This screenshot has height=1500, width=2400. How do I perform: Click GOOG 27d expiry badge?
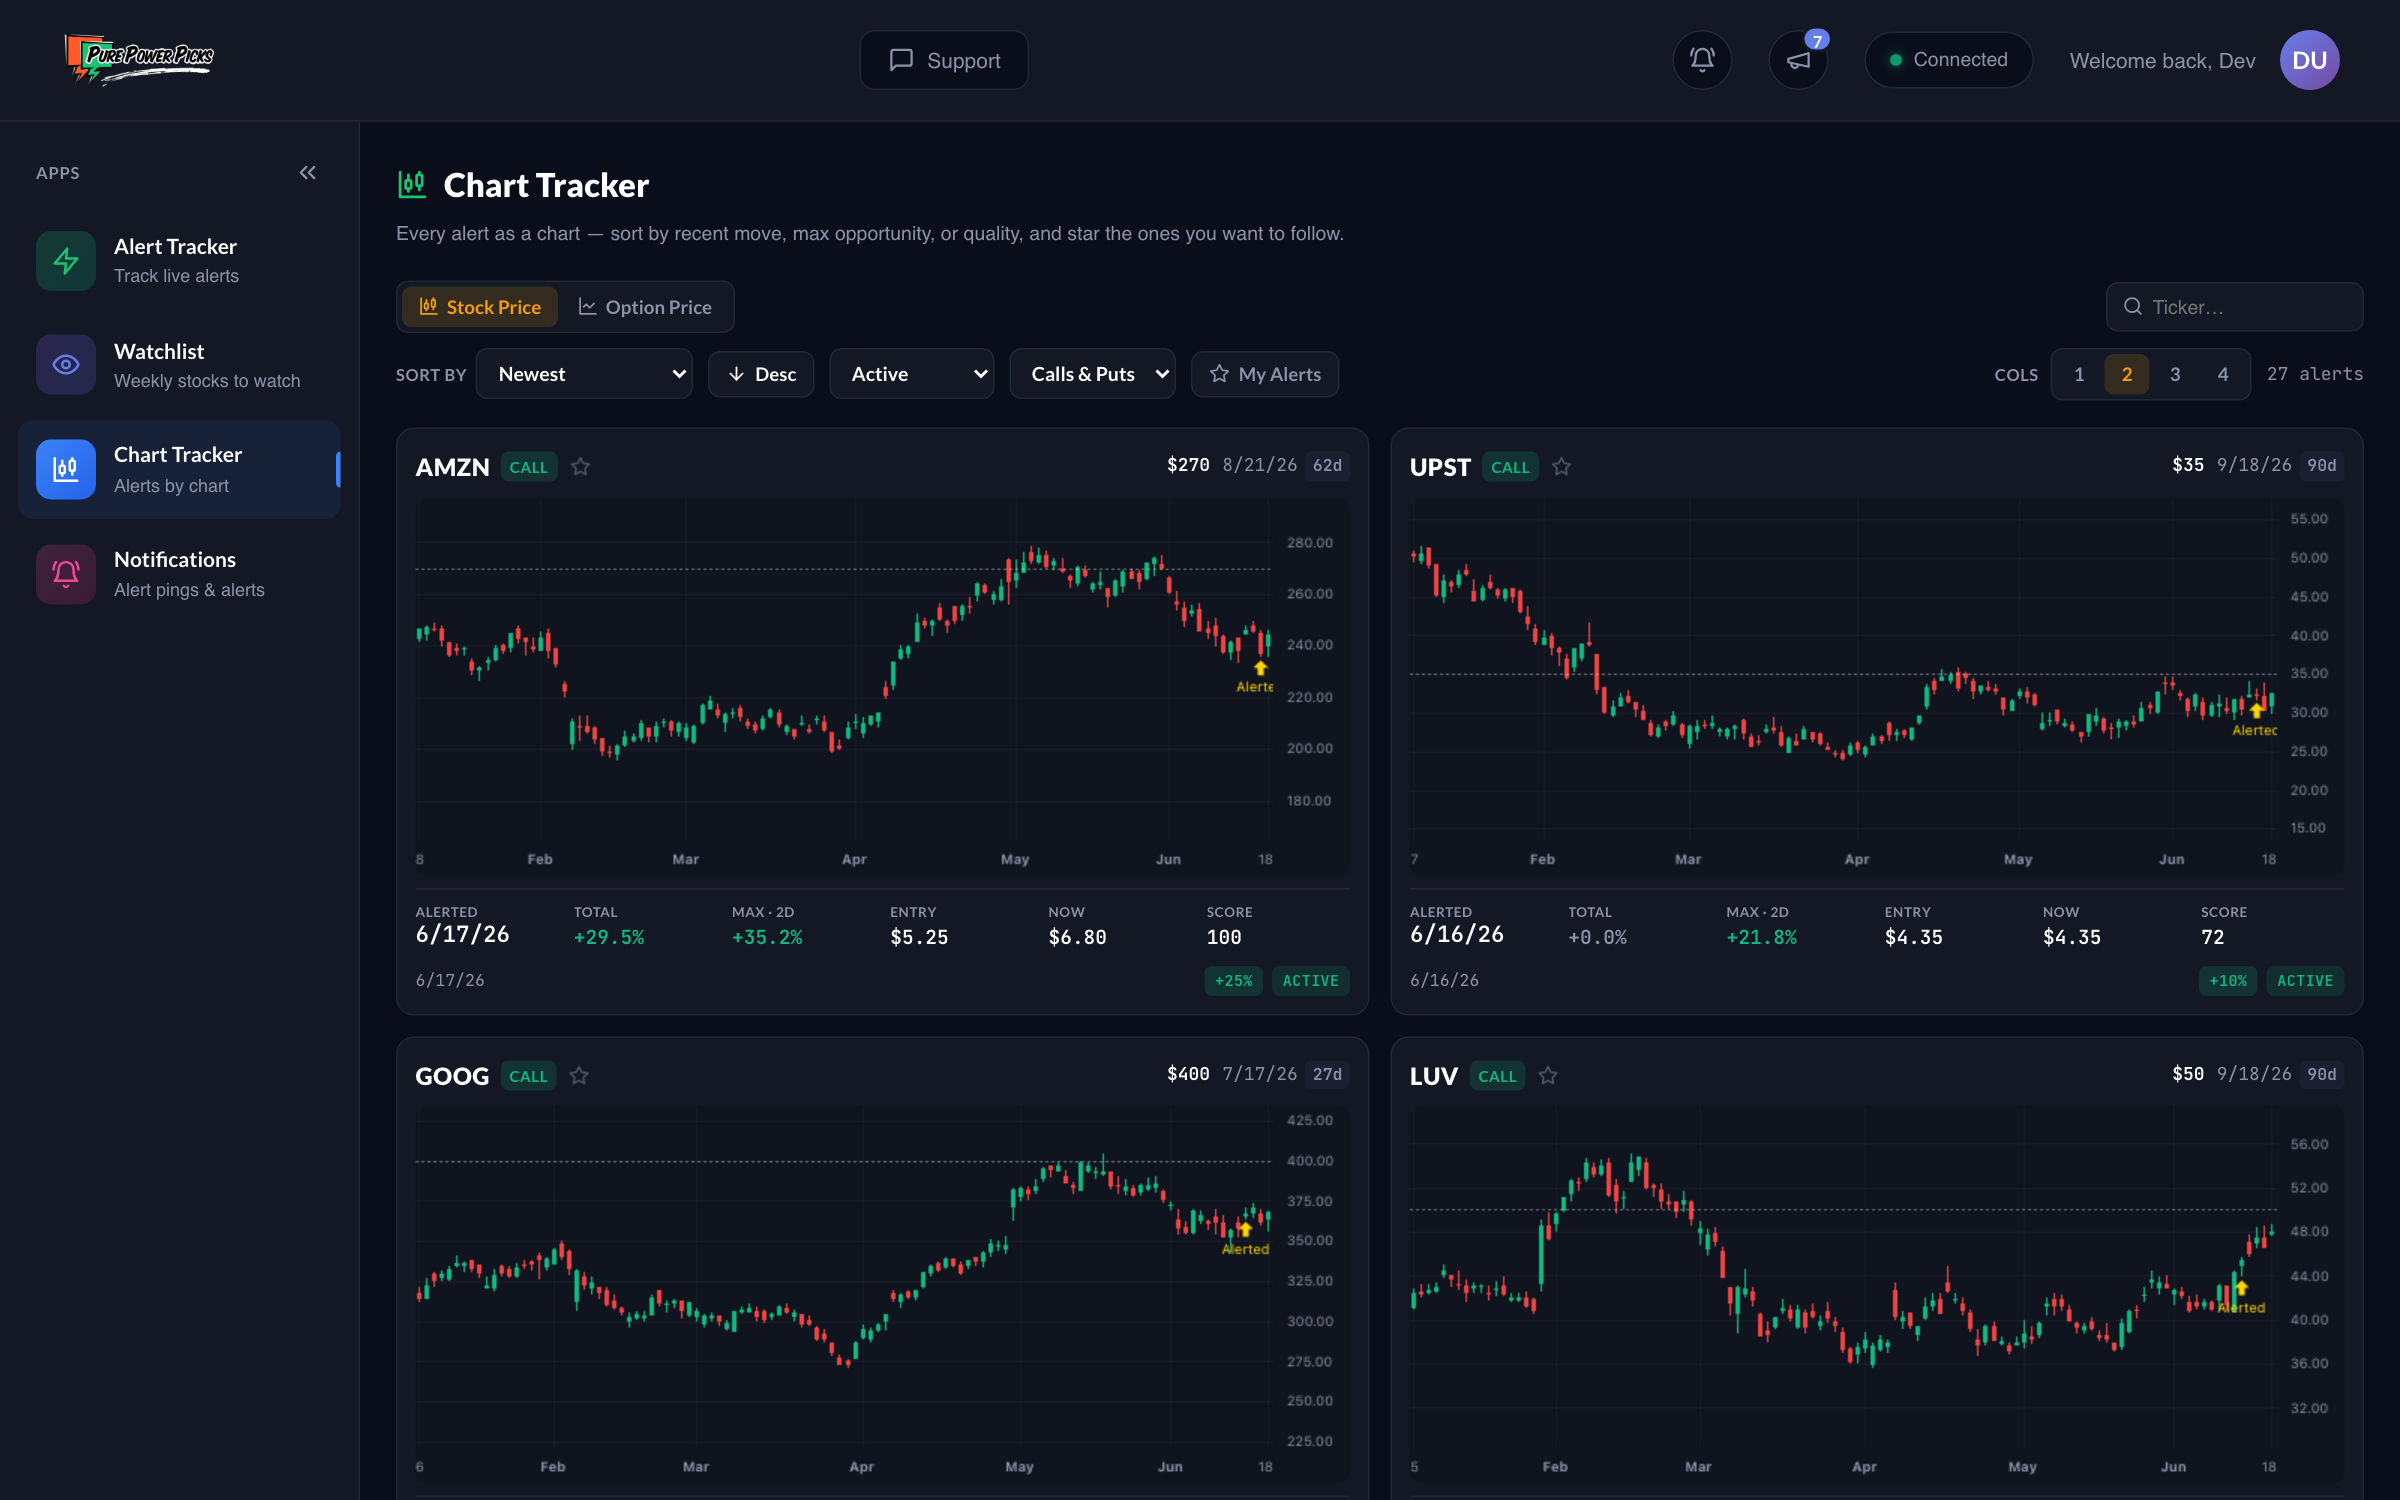(1327, 1073)
